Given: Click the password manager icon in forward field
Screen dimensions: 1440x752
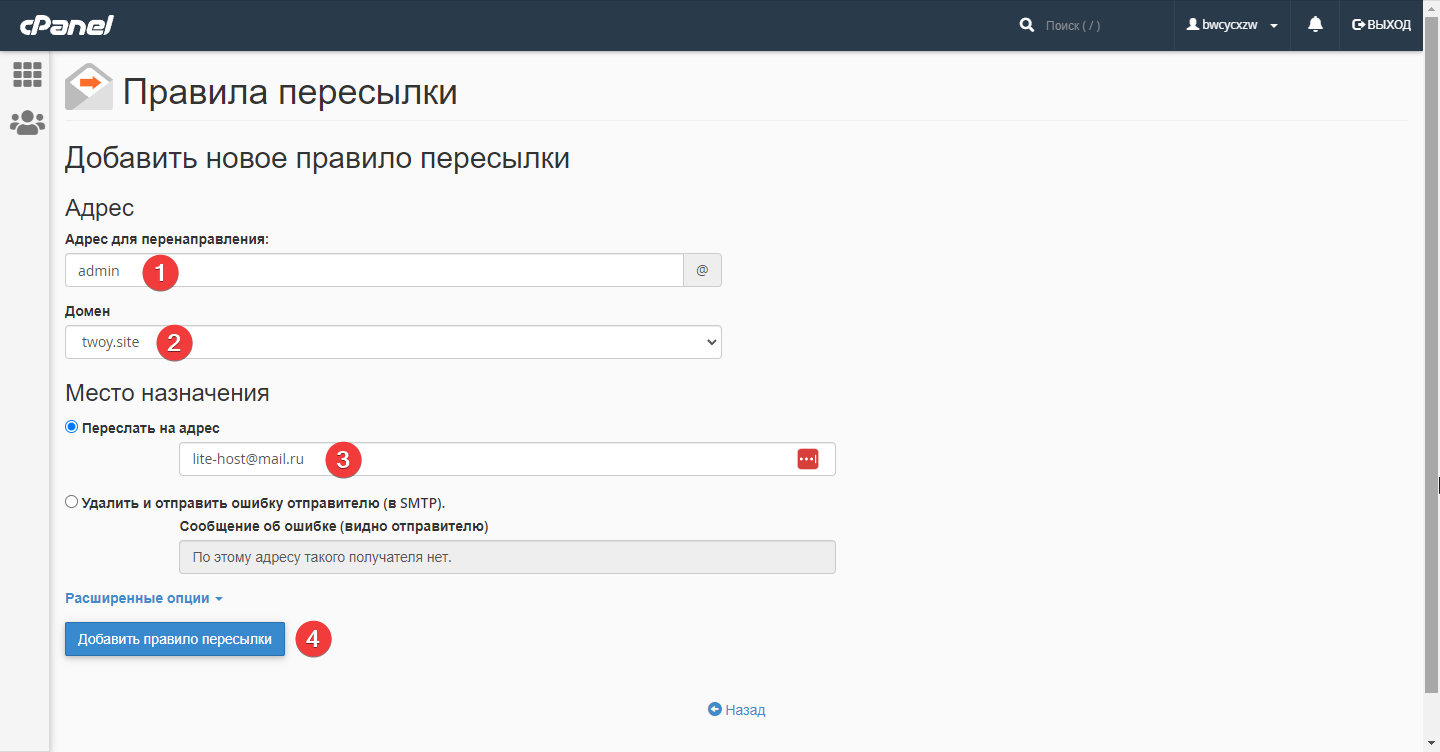Looking at the screenshot, I should coord(808,459).
